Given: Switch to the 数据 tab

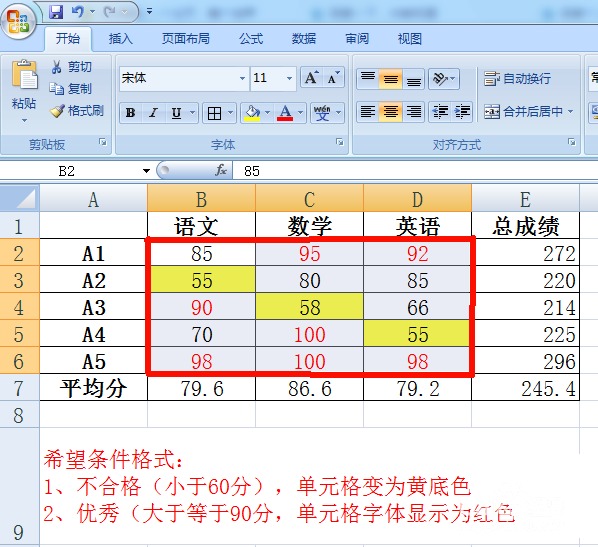Looking at the screenshot, I should 304,39.
